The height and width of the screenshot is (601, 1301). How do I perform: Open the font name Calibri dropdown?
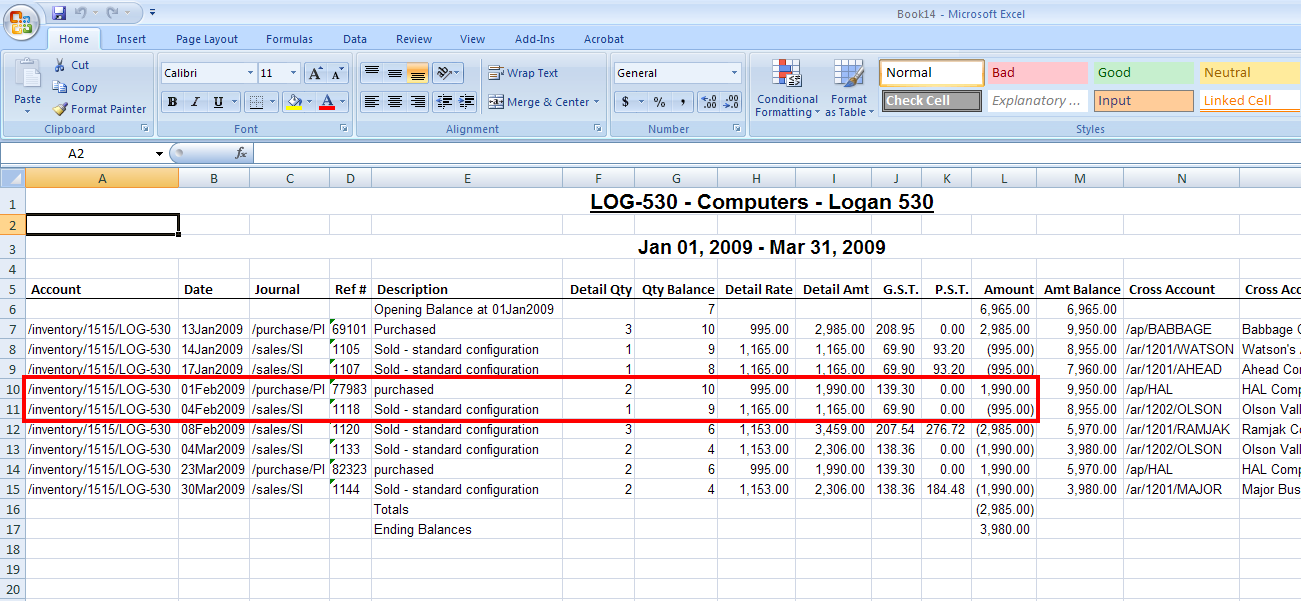tap(250, 73)
